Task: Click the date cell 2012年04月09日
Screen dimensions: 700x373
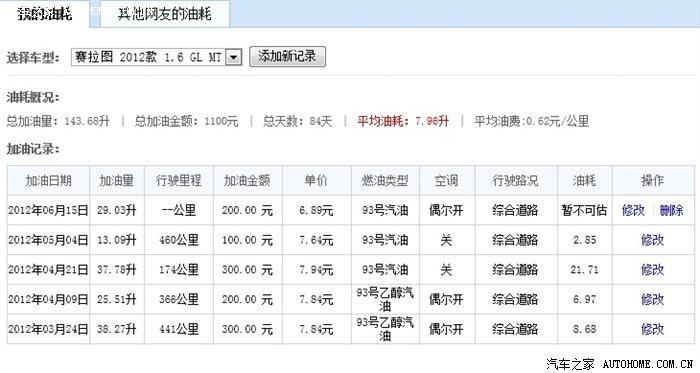Action: (48, 299)
